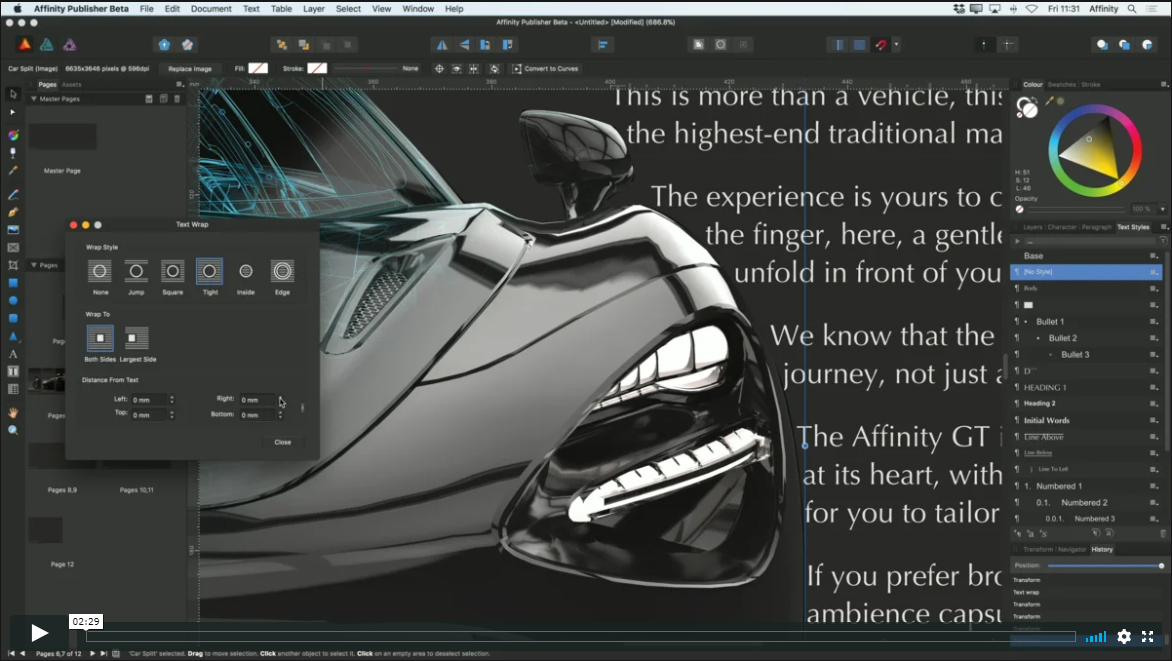Image resolution: width=1172 pixels, height=661 pixels.
Task: Open the options menu for Bullet 1 style
Action: 1154,322
